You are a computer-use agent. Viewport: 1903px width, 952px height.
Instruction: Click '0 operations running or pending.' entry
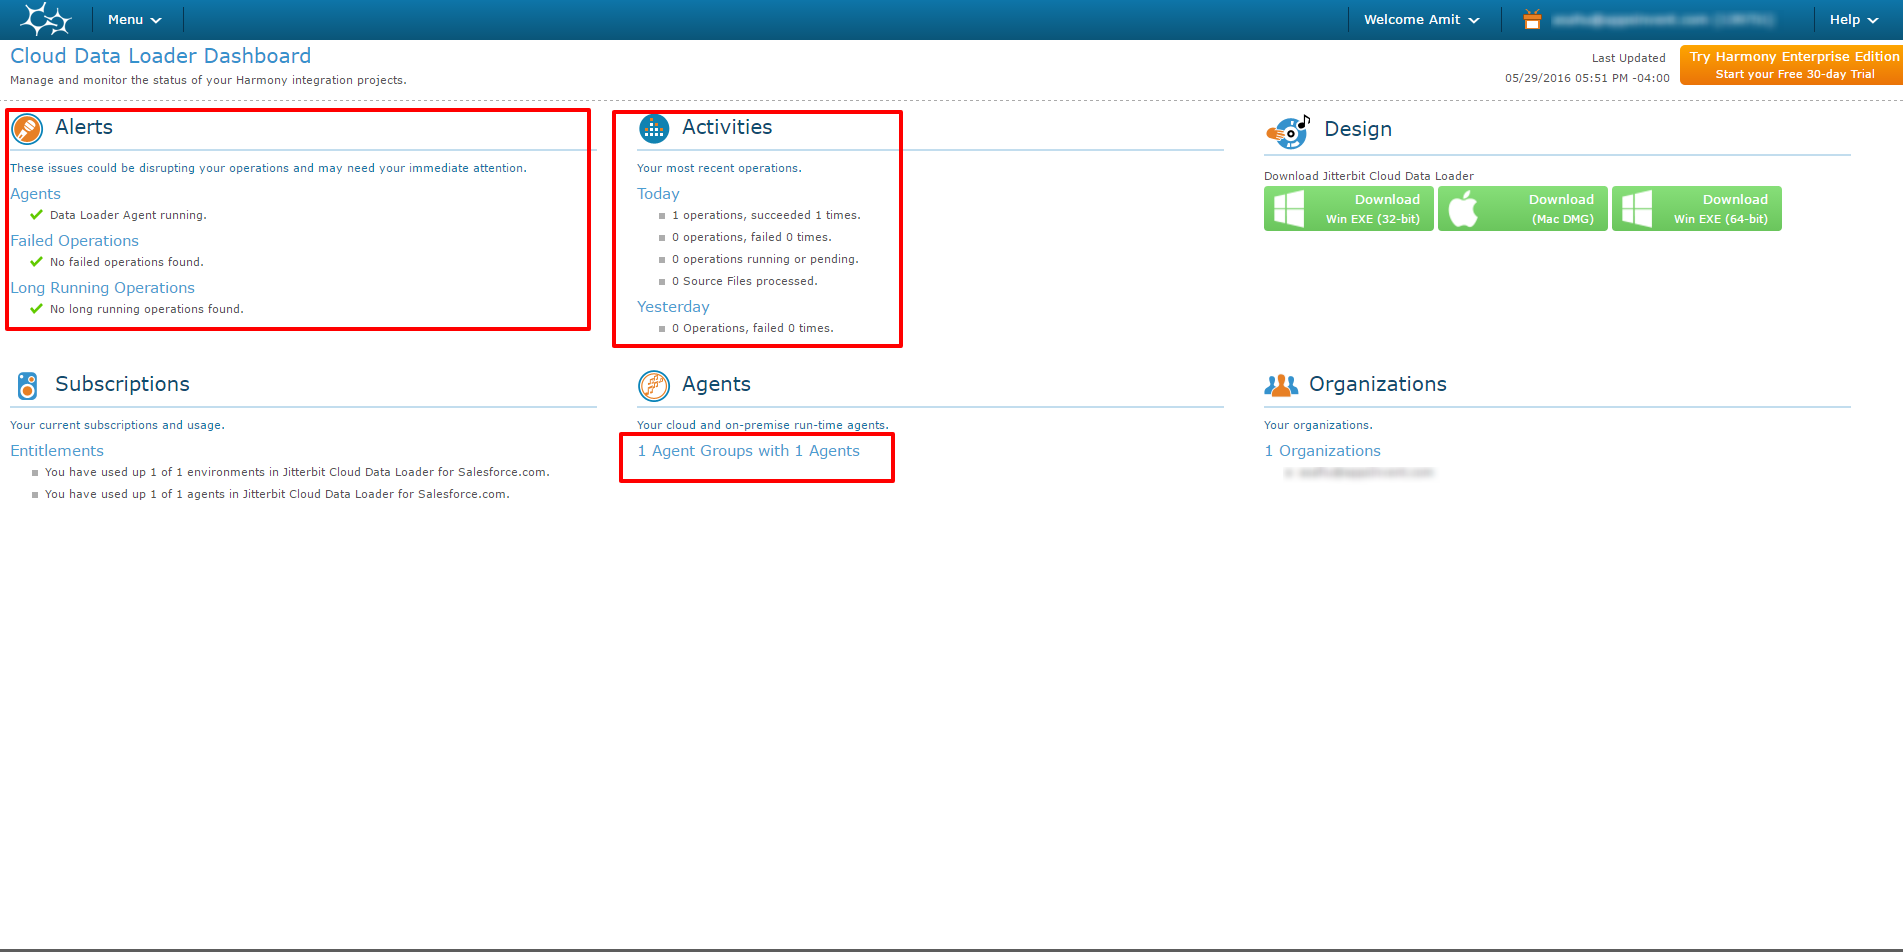pos(765,259)
